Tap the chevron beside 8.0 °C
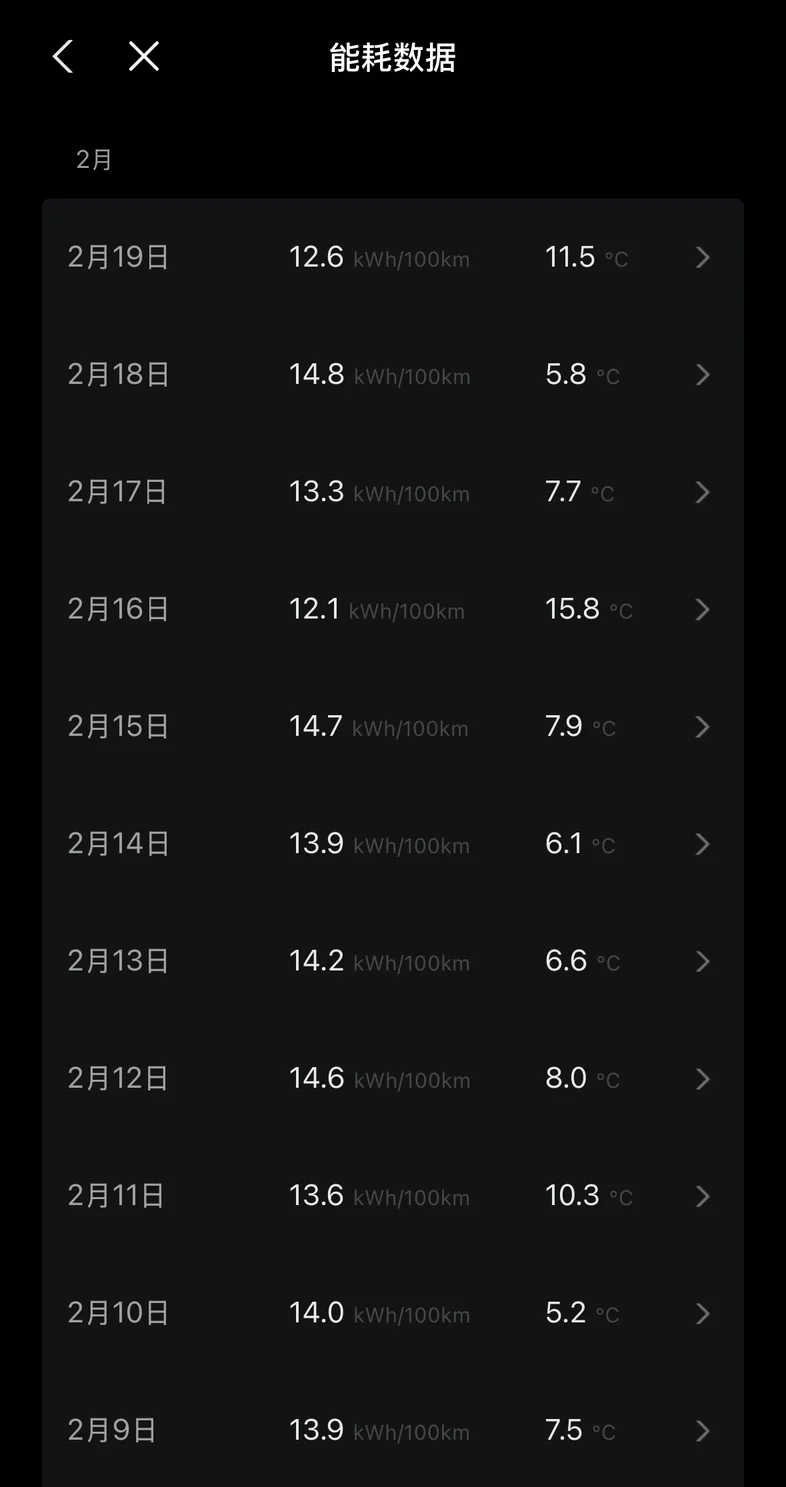Image resolution: width=786 pixels, height=1487 pixels. 703,1079
